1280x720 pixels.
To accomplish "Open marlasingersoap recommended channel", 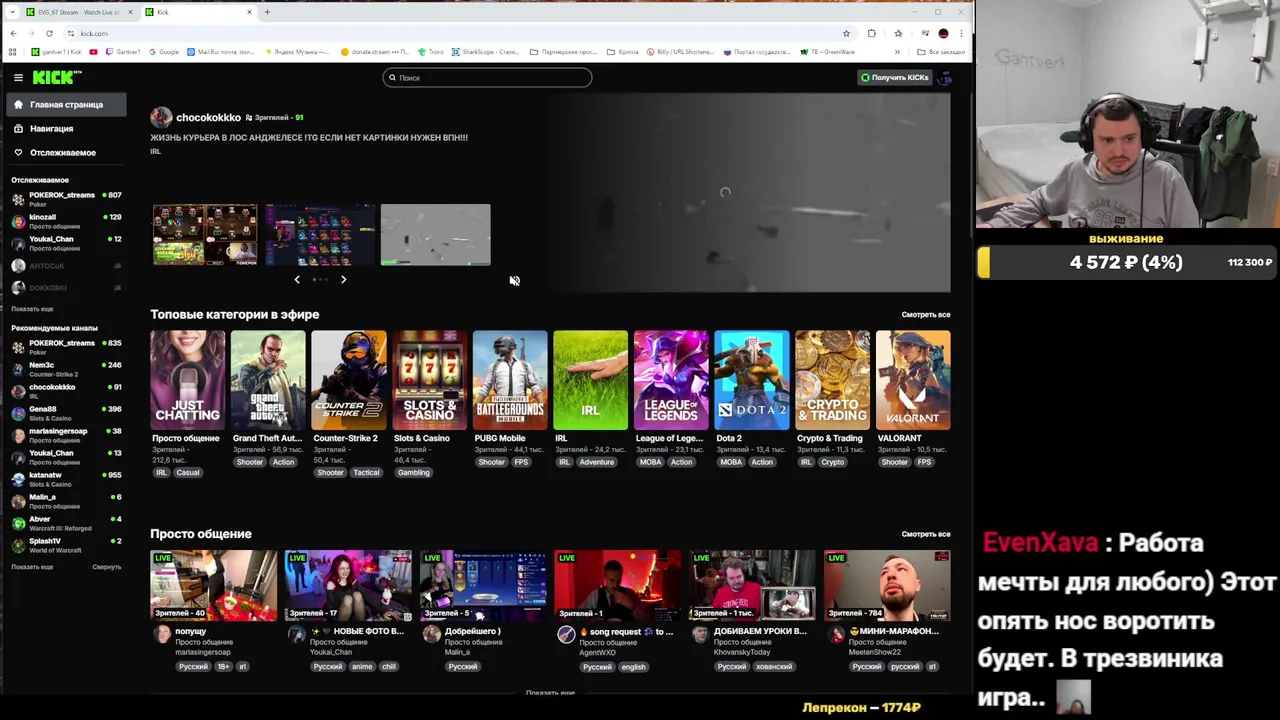I will point(65,435).
